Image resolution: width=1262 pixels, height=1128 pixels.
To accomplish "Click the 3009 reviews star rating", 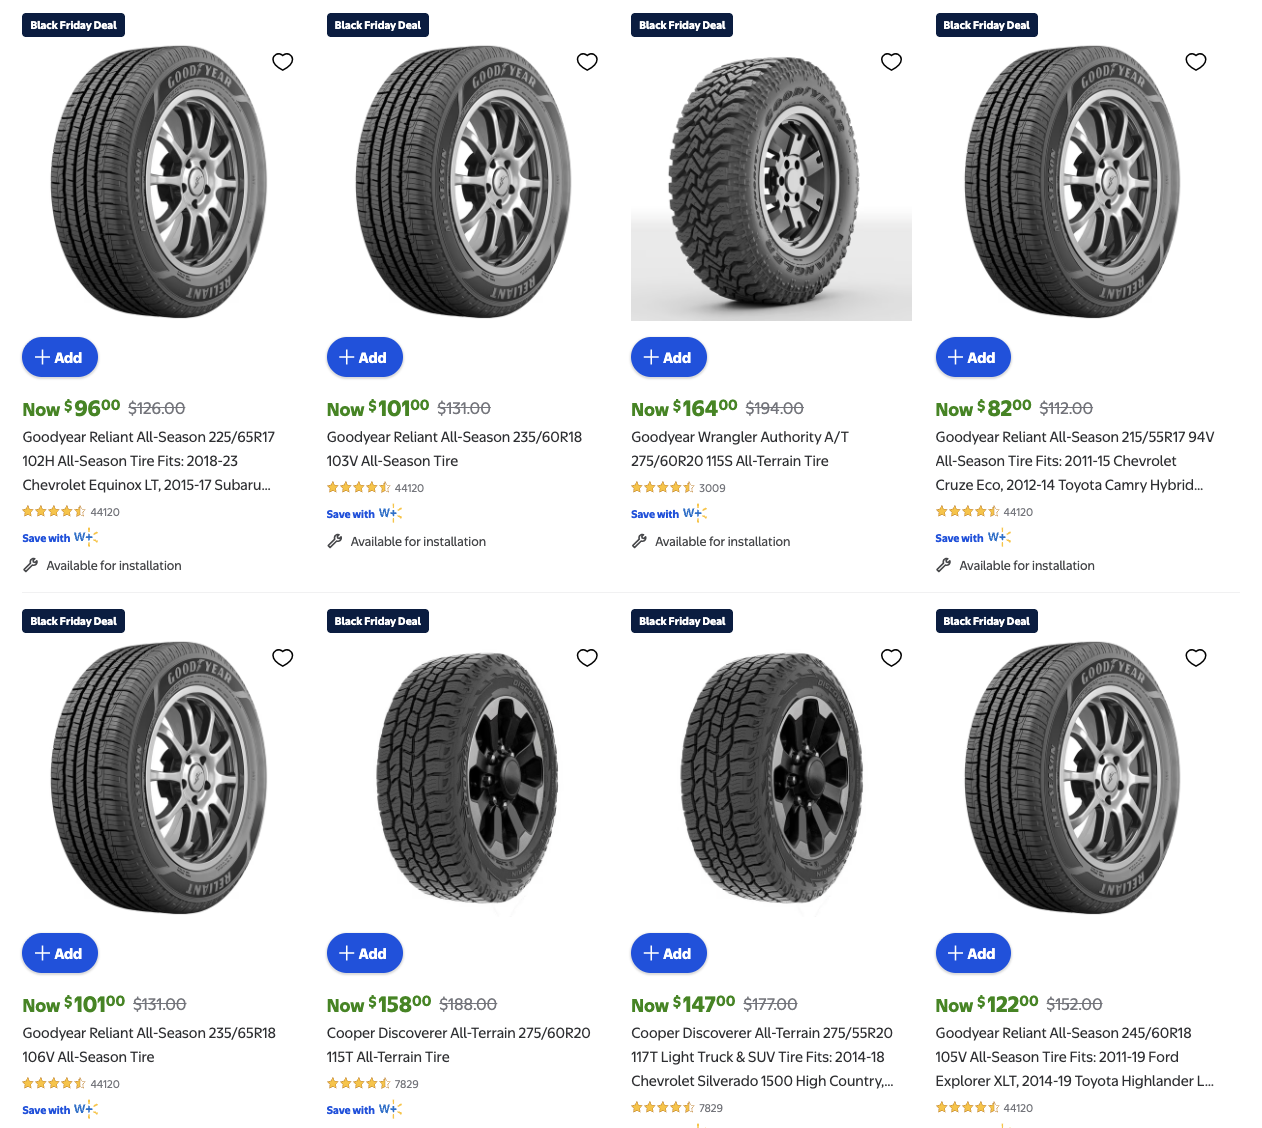I will click(663, 488).
